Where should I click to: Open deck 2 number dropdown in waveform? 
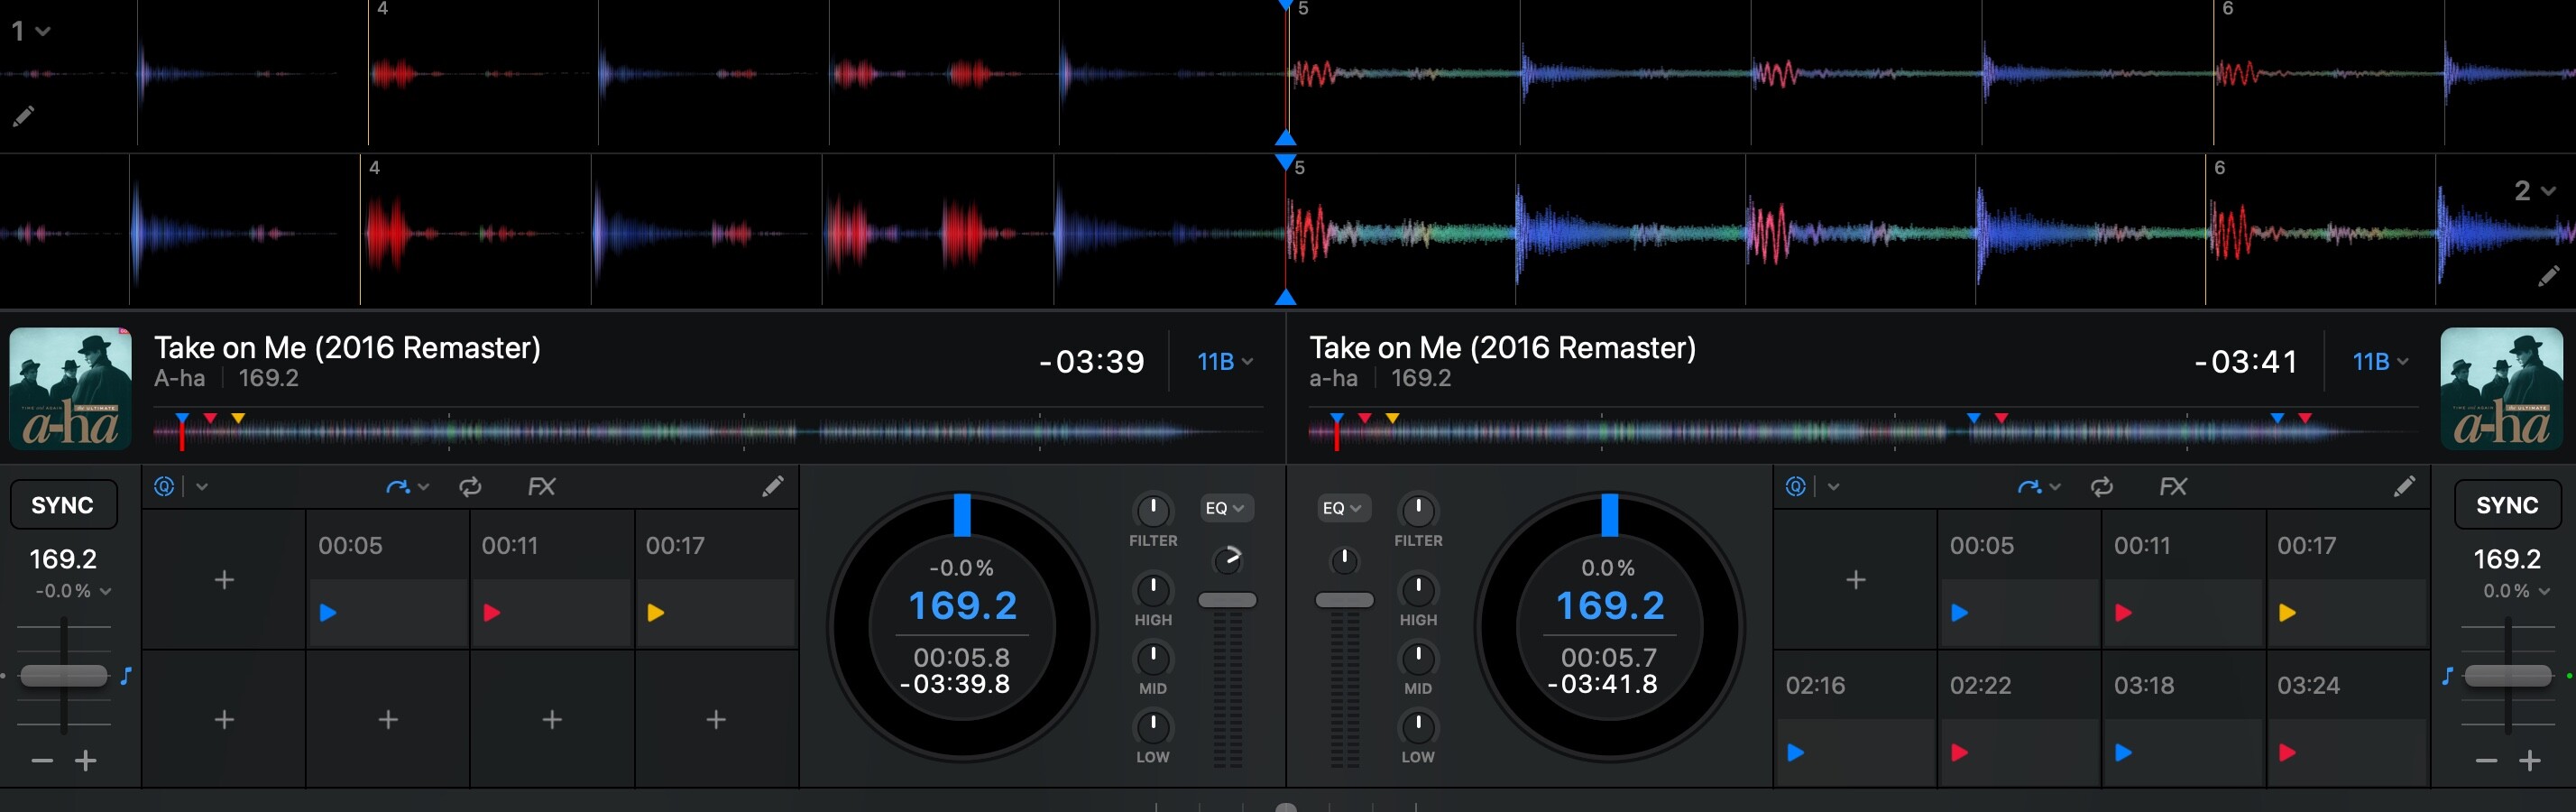coord(2534,190)
